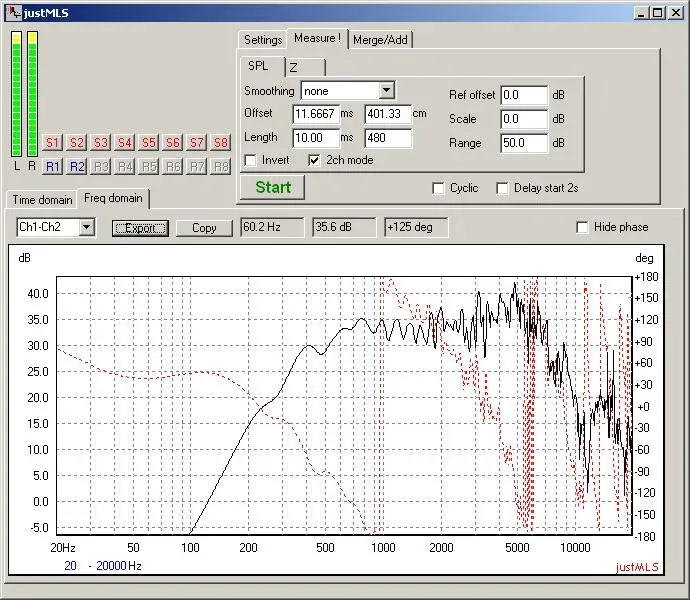This screenshot has height=600, width=690.
Task: Switch to the Freq domain tab
Action: (x=113, y=198)
